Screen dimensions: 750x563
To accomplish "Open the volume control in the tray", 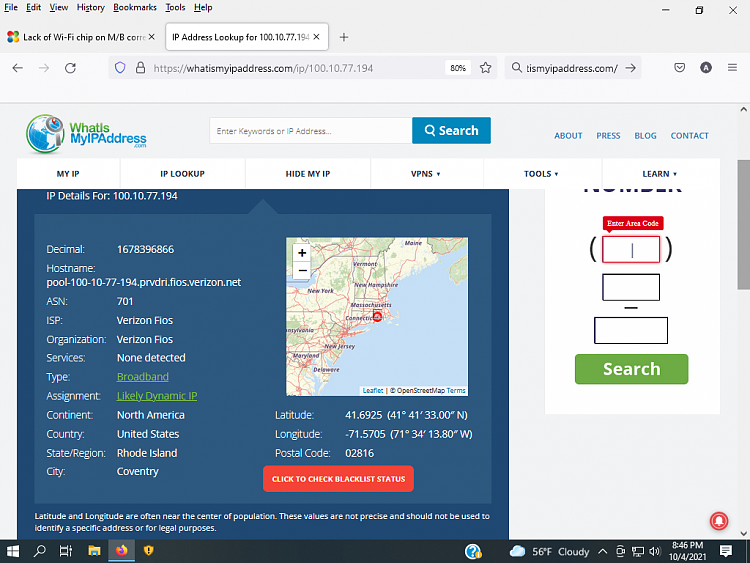I will pyautogui.click(x=655, y=552).
